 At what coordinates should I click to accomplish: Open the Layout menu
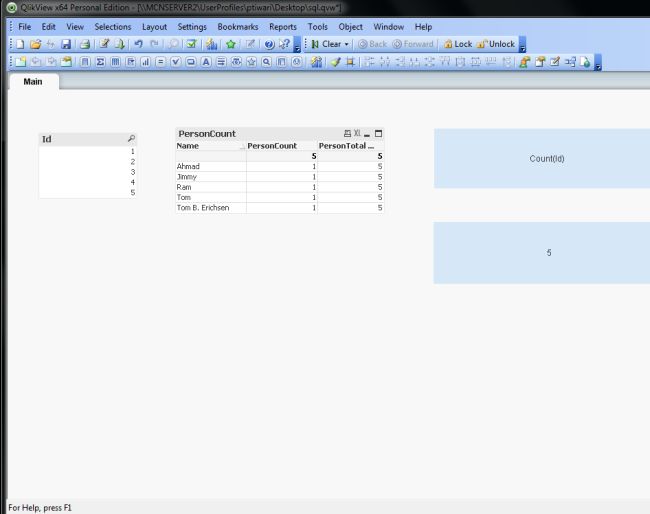click(154, 27)
